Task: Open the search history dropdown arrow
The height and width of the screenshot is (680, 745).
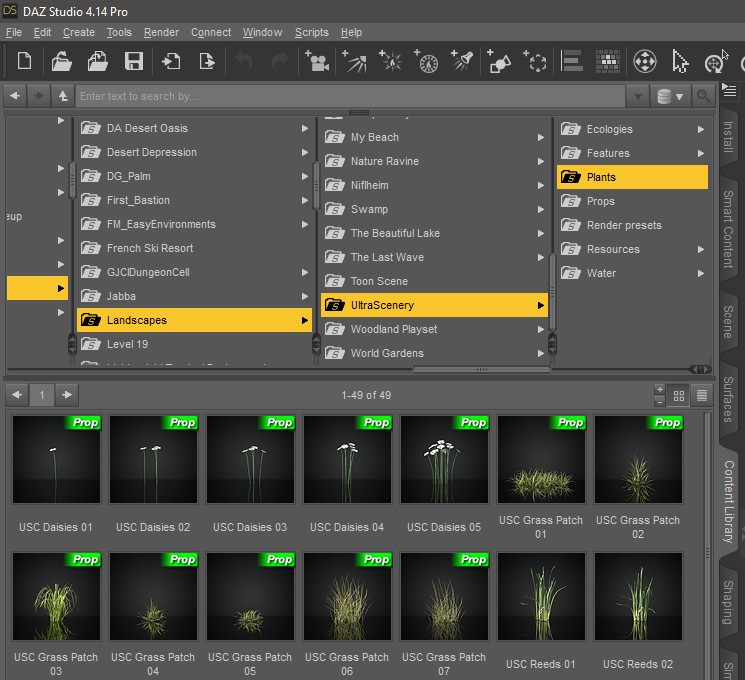Action: (x=638, y=96)
